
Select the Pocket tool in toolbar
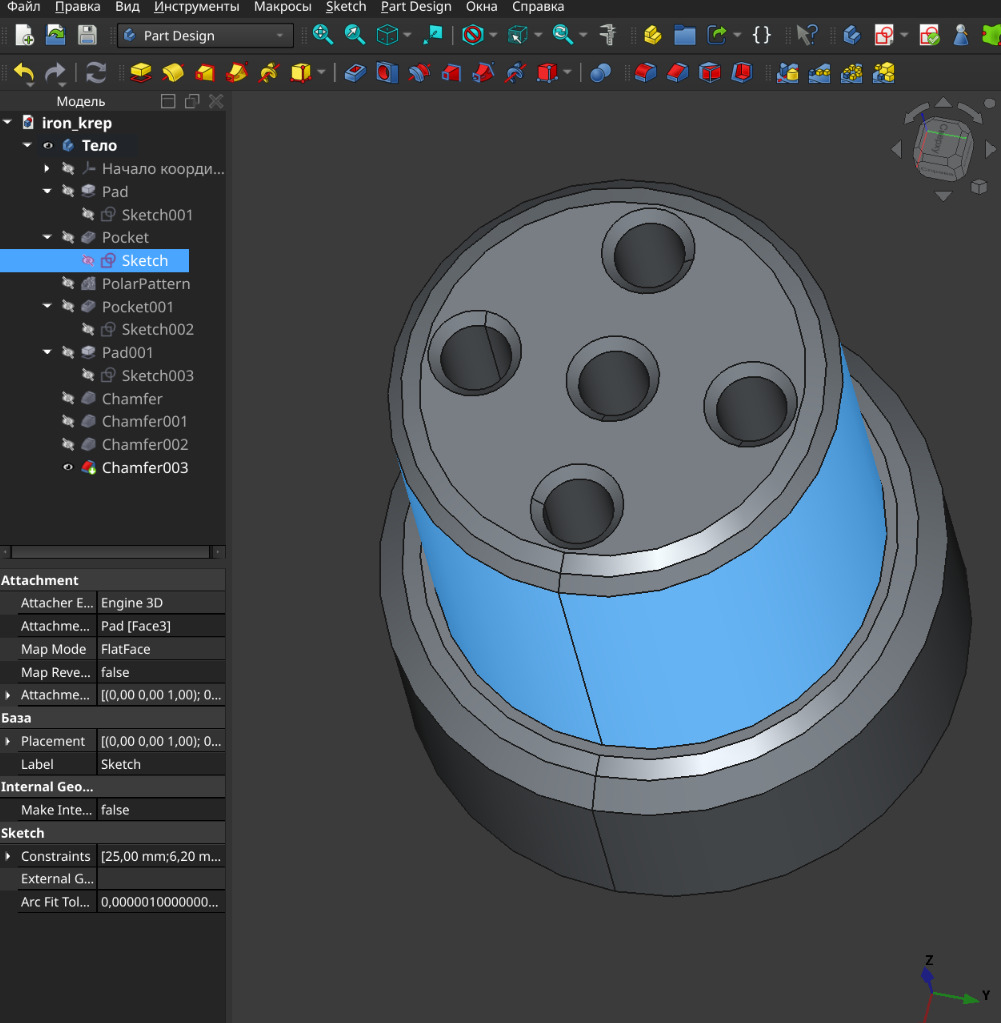pos(355,73)
